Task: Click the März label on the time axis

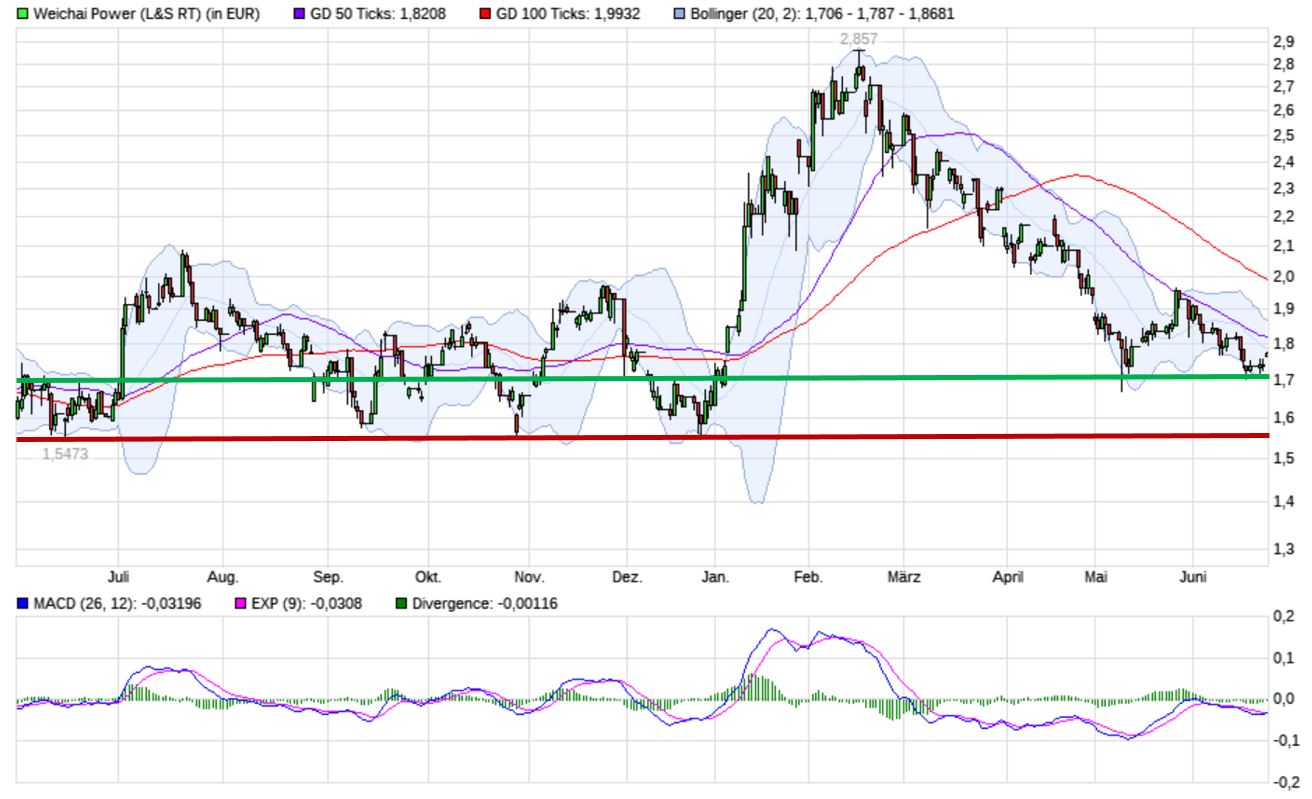Action: [903, 577]
